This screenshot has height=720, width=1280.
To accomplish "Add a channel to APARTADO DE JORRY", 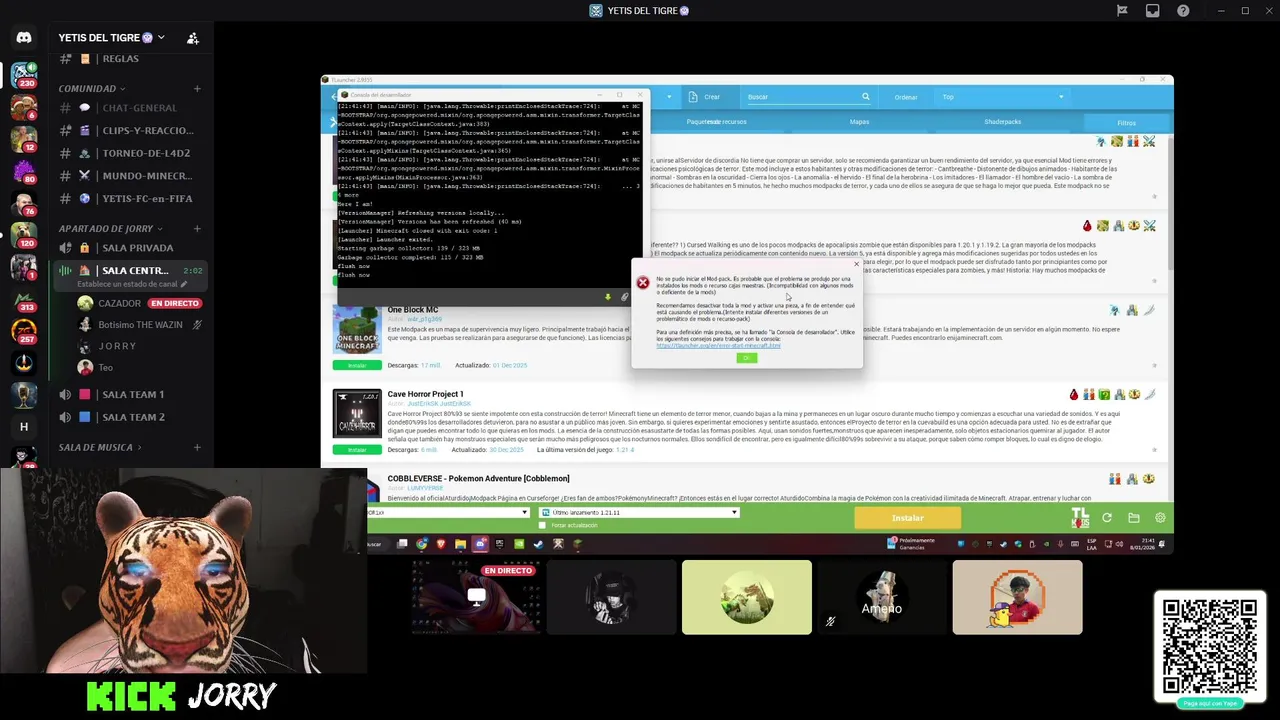I will [x=197, y=229].
